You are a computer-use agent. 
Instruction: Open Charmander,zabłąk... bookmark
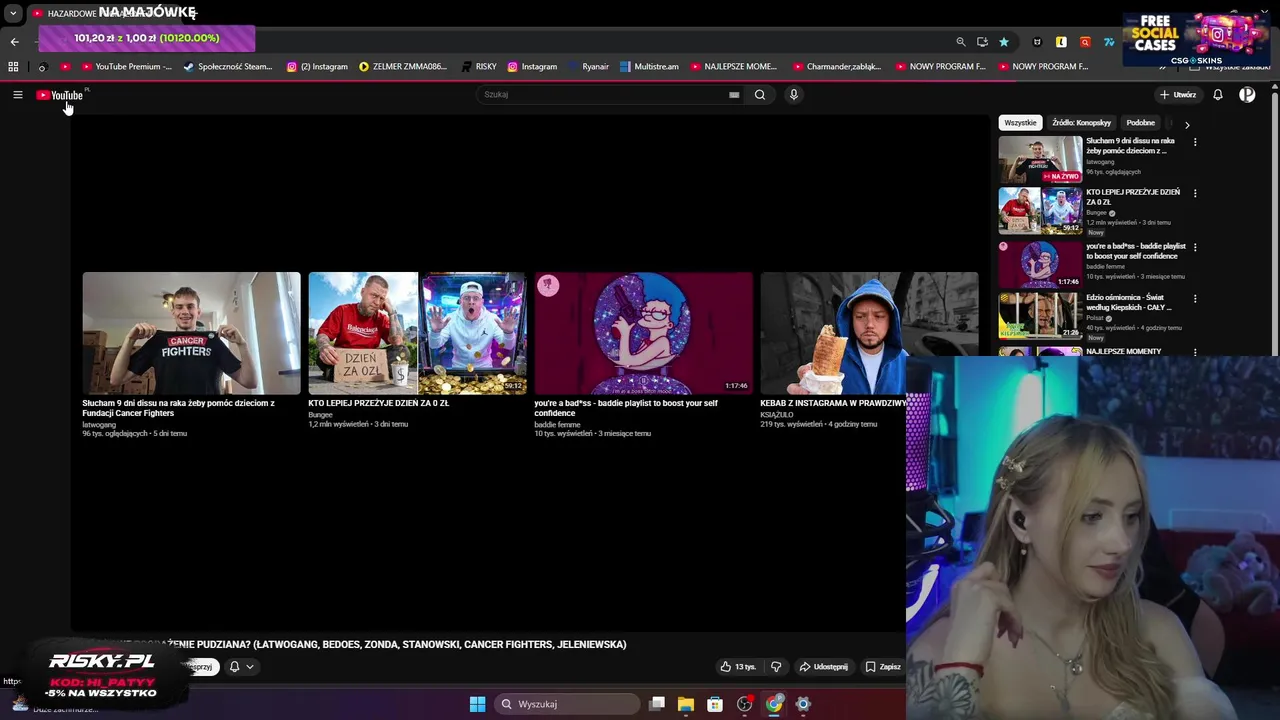click(837, 67)
